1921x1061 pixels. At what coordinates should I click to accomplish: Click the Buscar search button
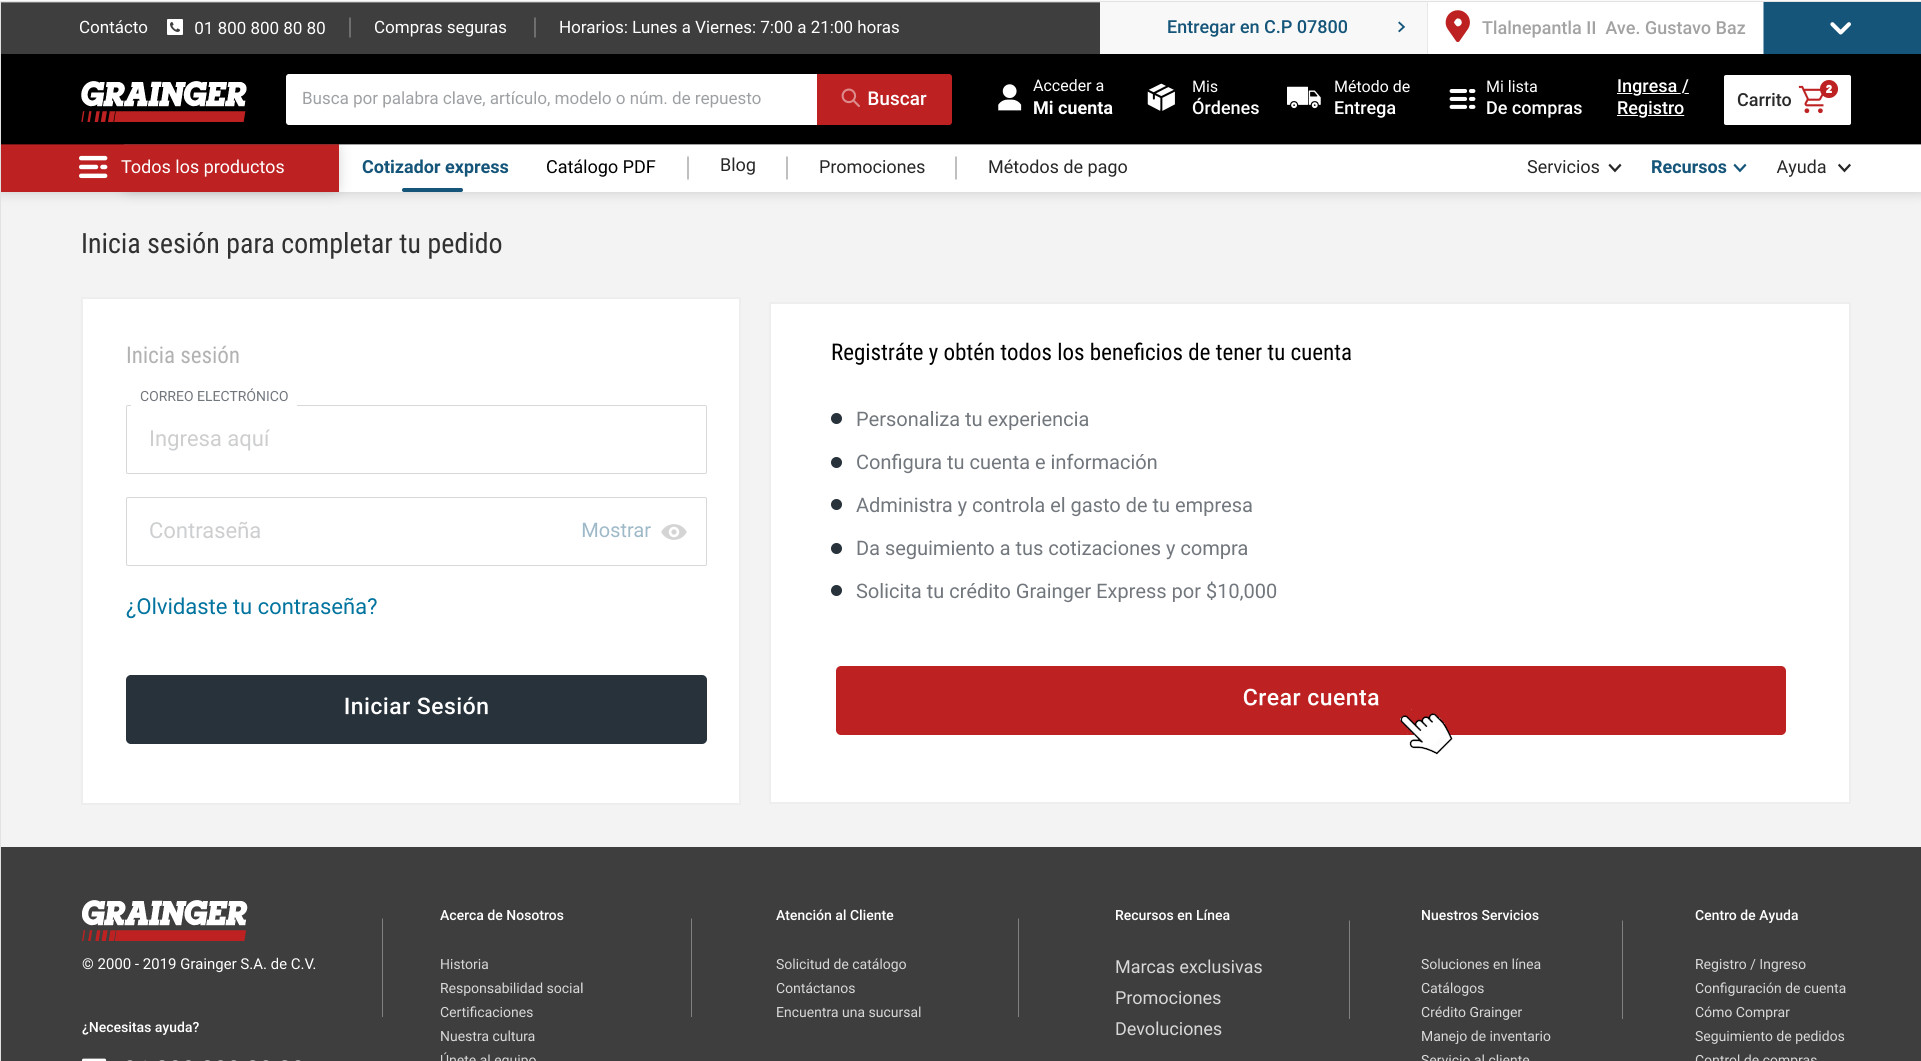[884, 99]
